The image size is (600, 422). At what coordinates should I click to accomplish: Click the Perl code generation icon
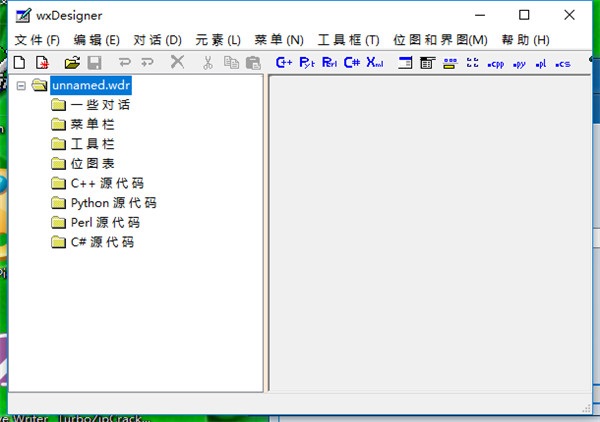[329, 62]
